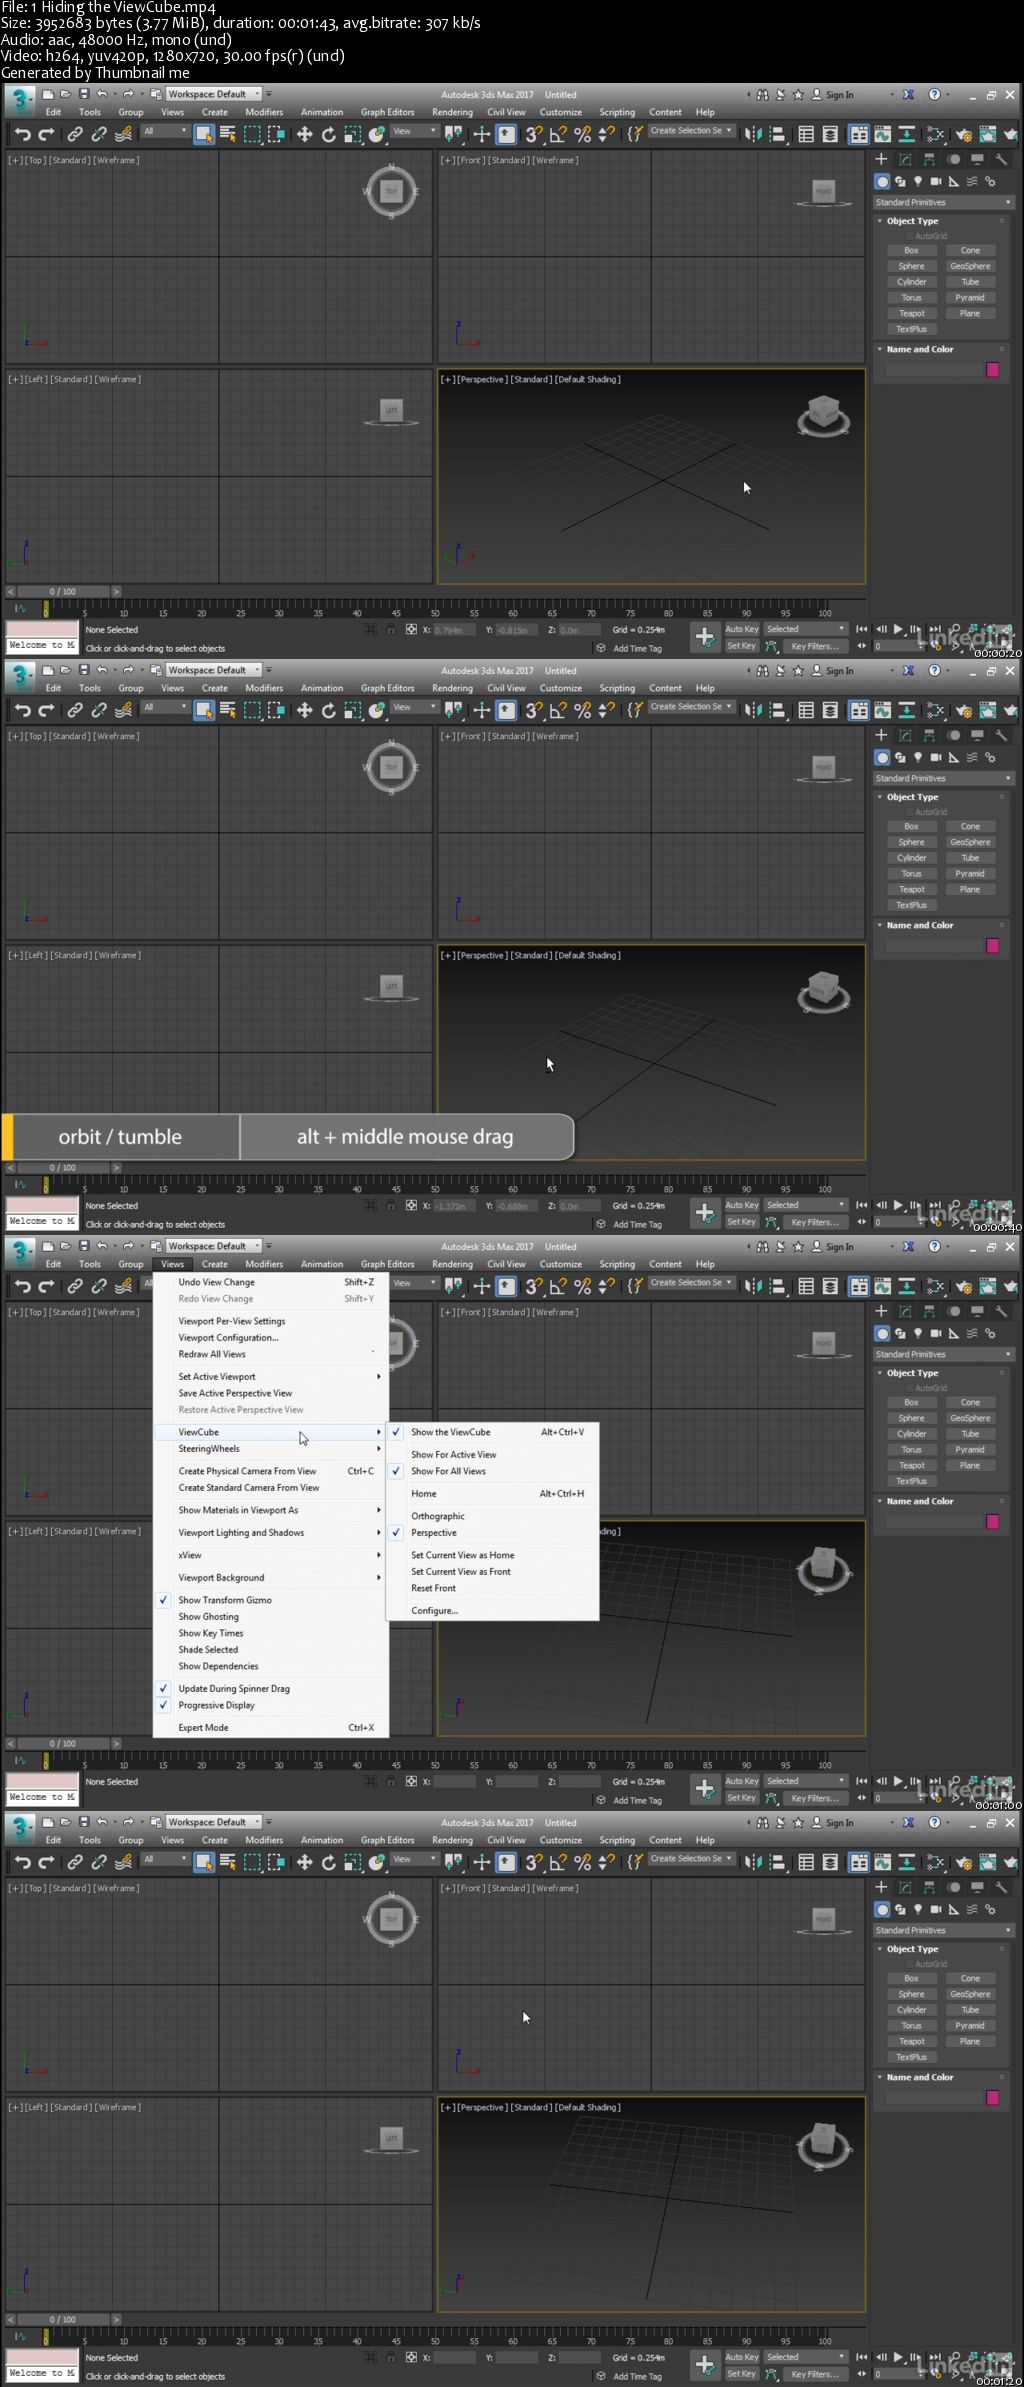
Task: Open the Help question-mark icon in the 00:00:20 frame
Action: (x=935, y=95)
